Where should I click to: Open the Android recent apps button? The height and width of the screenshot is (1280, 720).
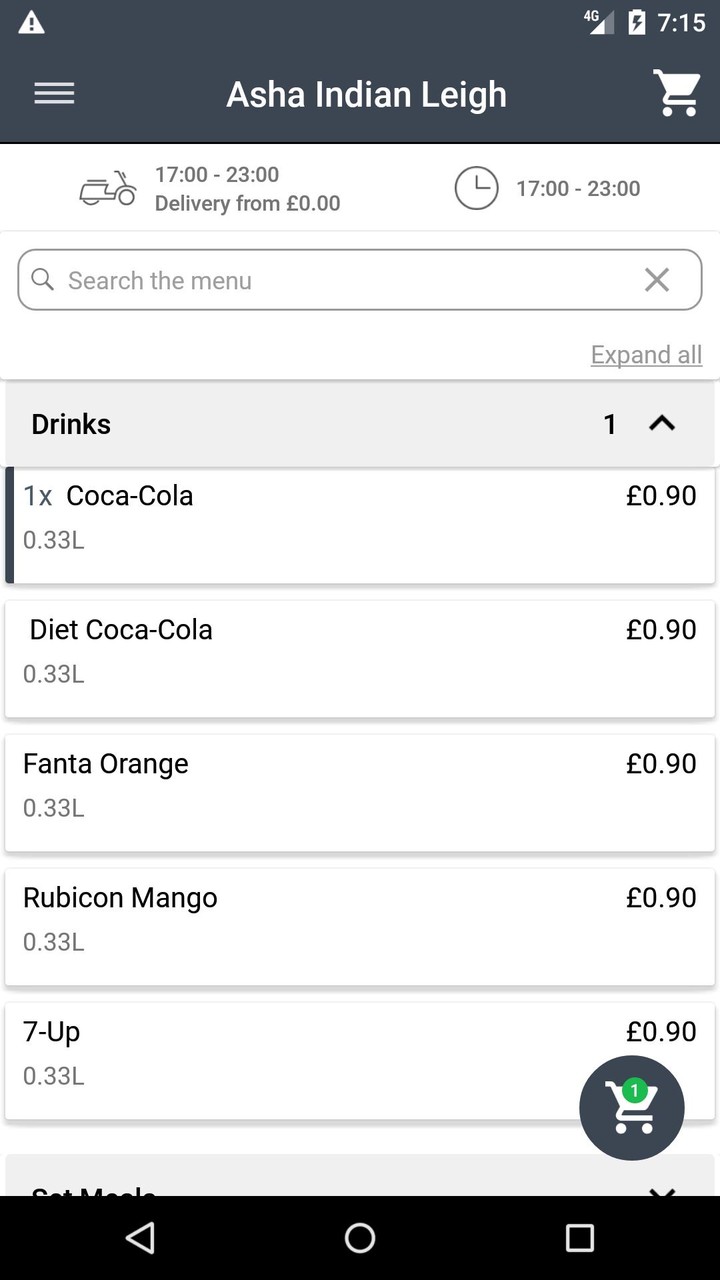[x=579, y=1238]
